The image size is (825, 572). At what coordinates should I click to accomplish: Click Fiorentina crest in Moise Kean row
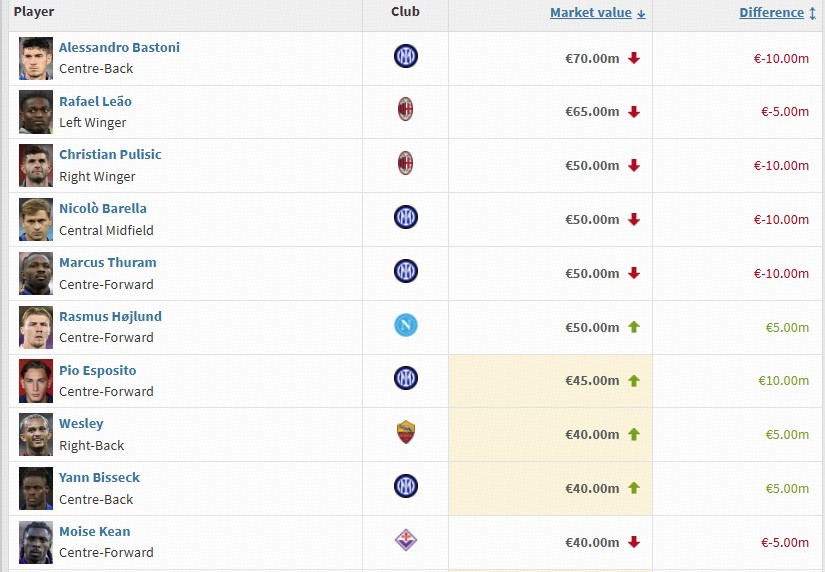406,541
